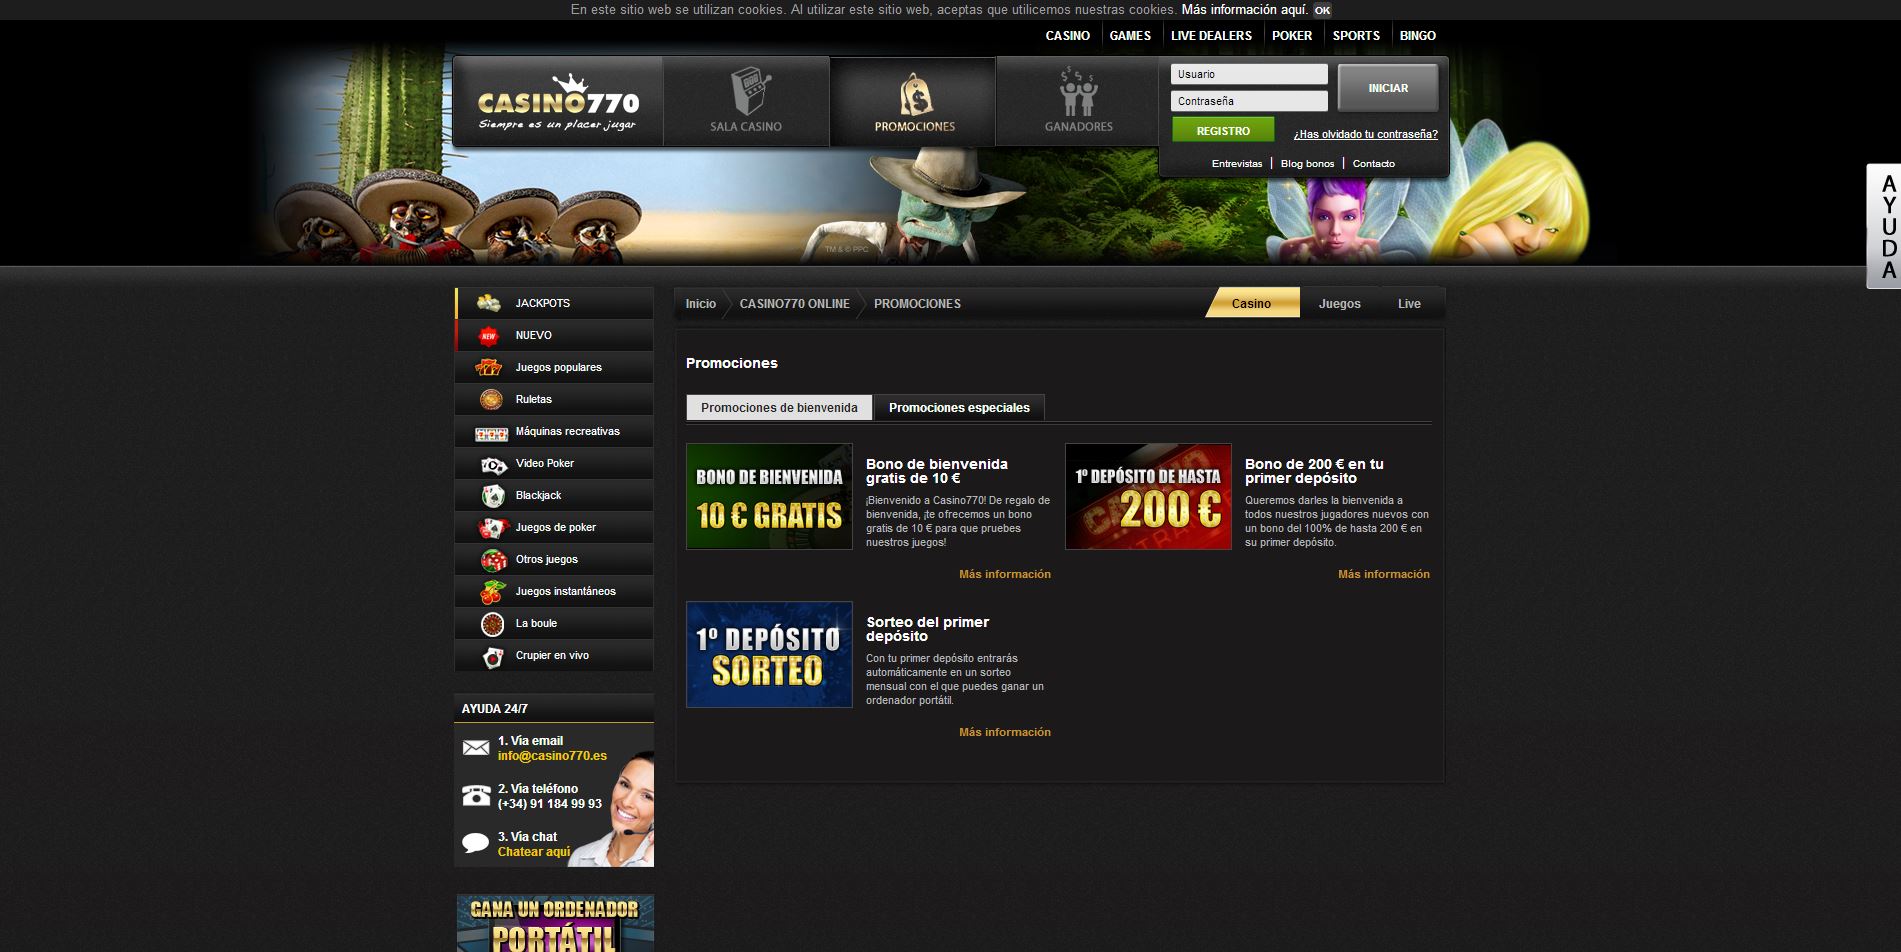Open the Ruletas roulette wheel icon
Screen dimensions: 1901x952
pos(490,399)
